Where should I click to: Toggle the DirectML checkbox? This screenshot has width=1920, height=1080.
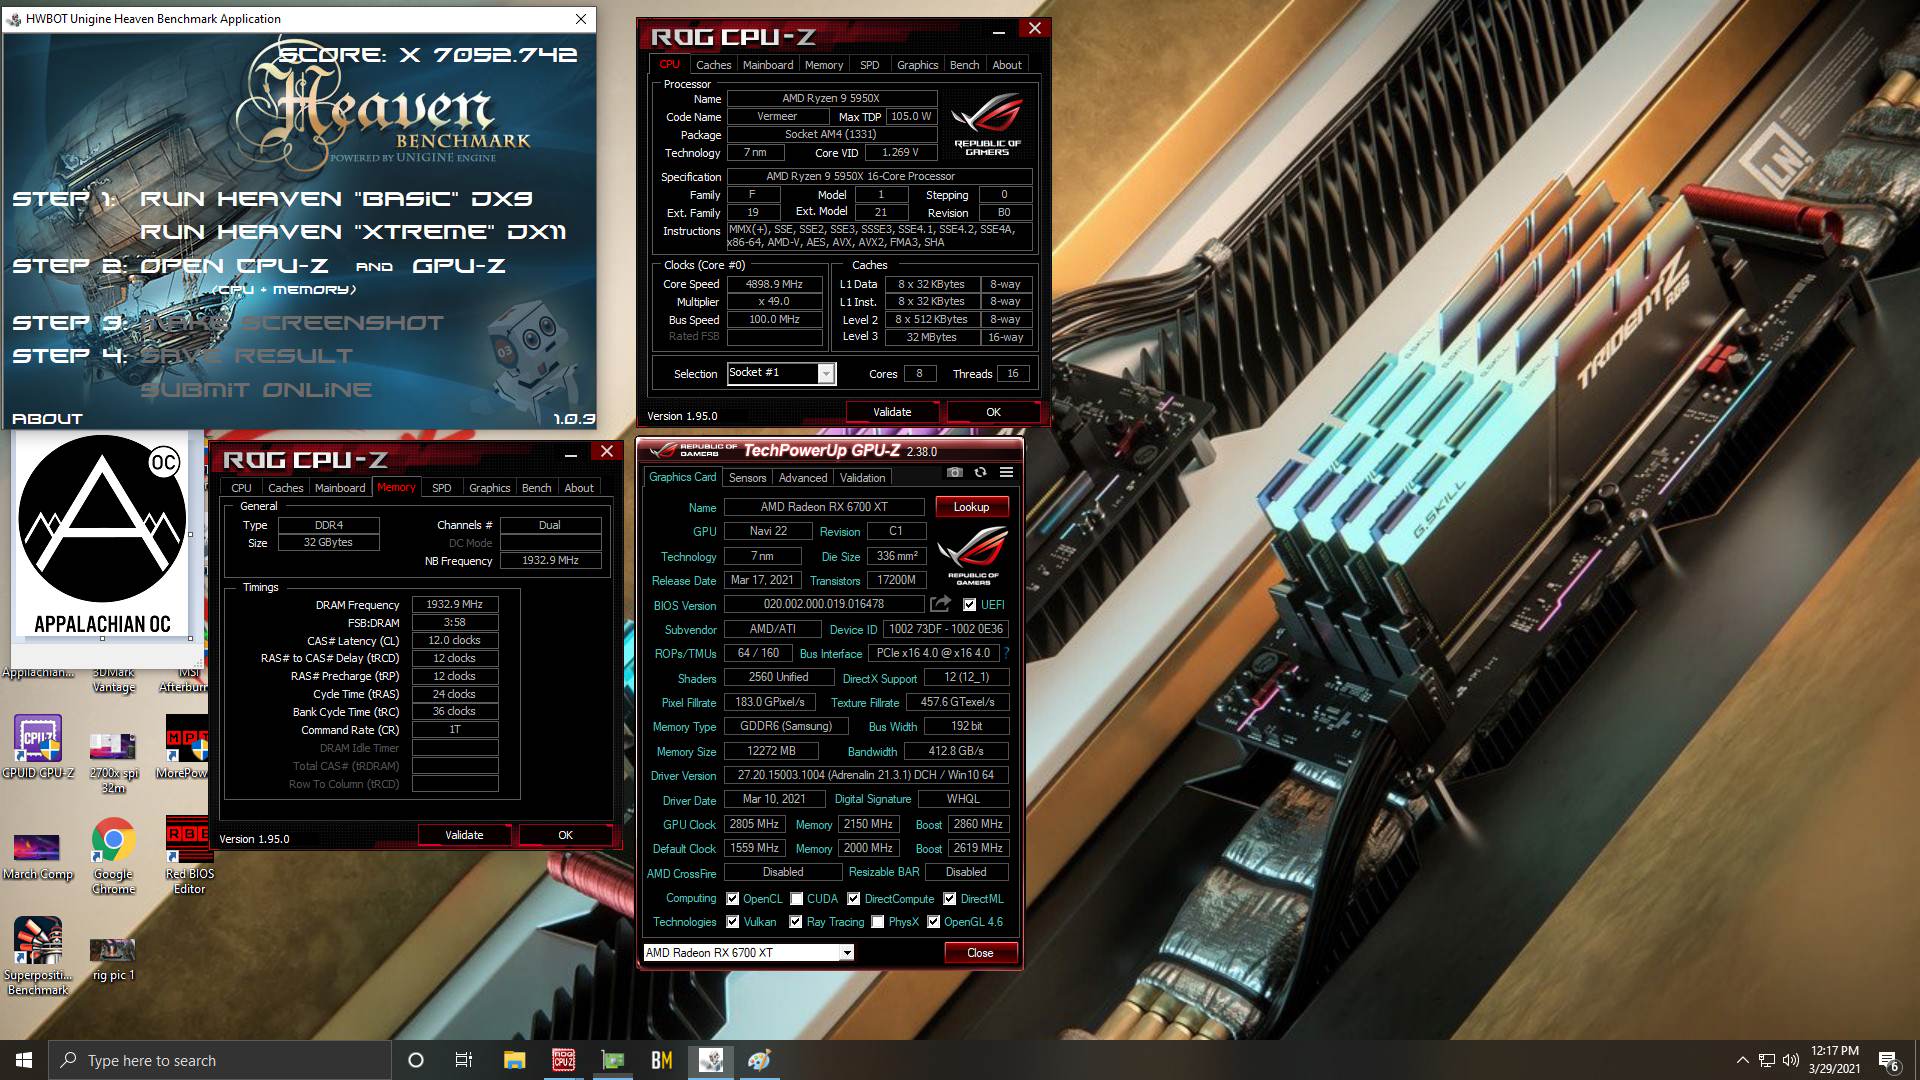pyautogui.click(x=950, y=899)
